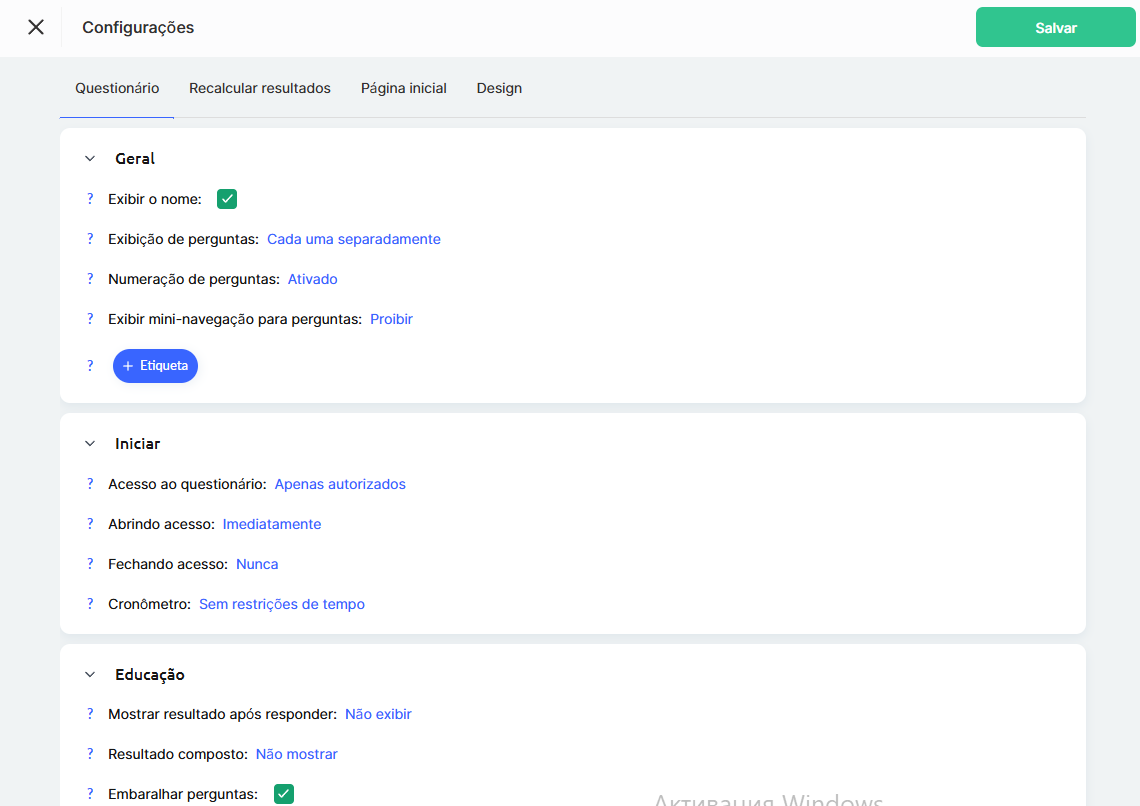Viewport: 1140px width, 806px height.
Task: Uncheck the Exibir o nome checkbox
Action: pos(227,199)
